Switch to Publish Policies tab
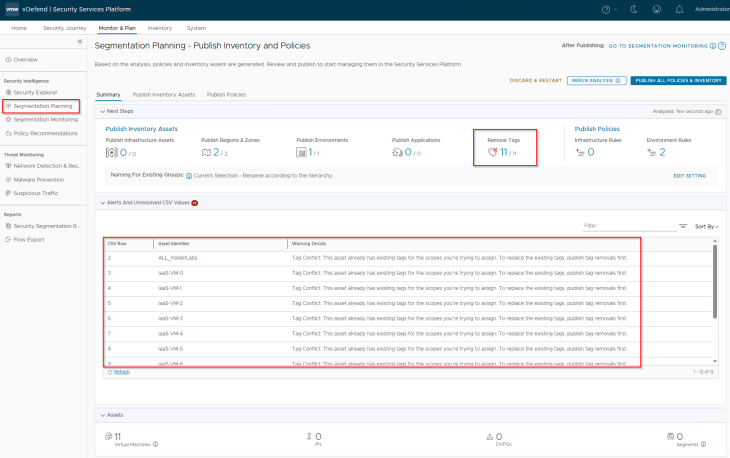This screenshot has height=458, width=730. [x=226, y=94]
